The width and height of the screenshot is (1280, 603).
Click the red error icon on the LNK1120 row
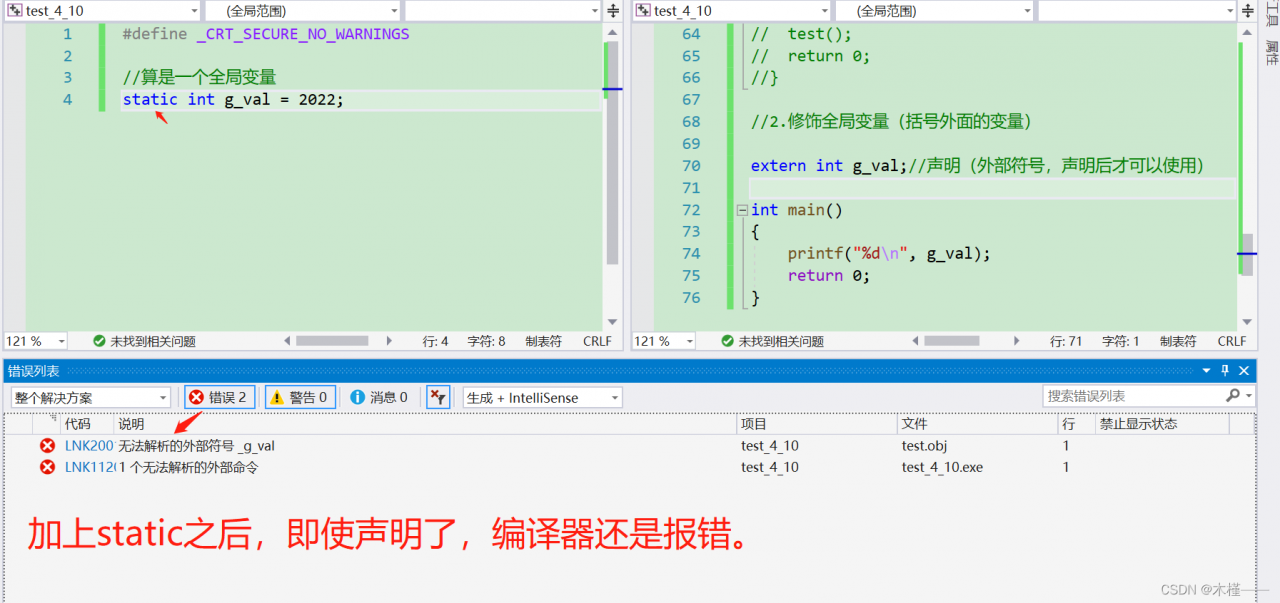click(47, 467)
